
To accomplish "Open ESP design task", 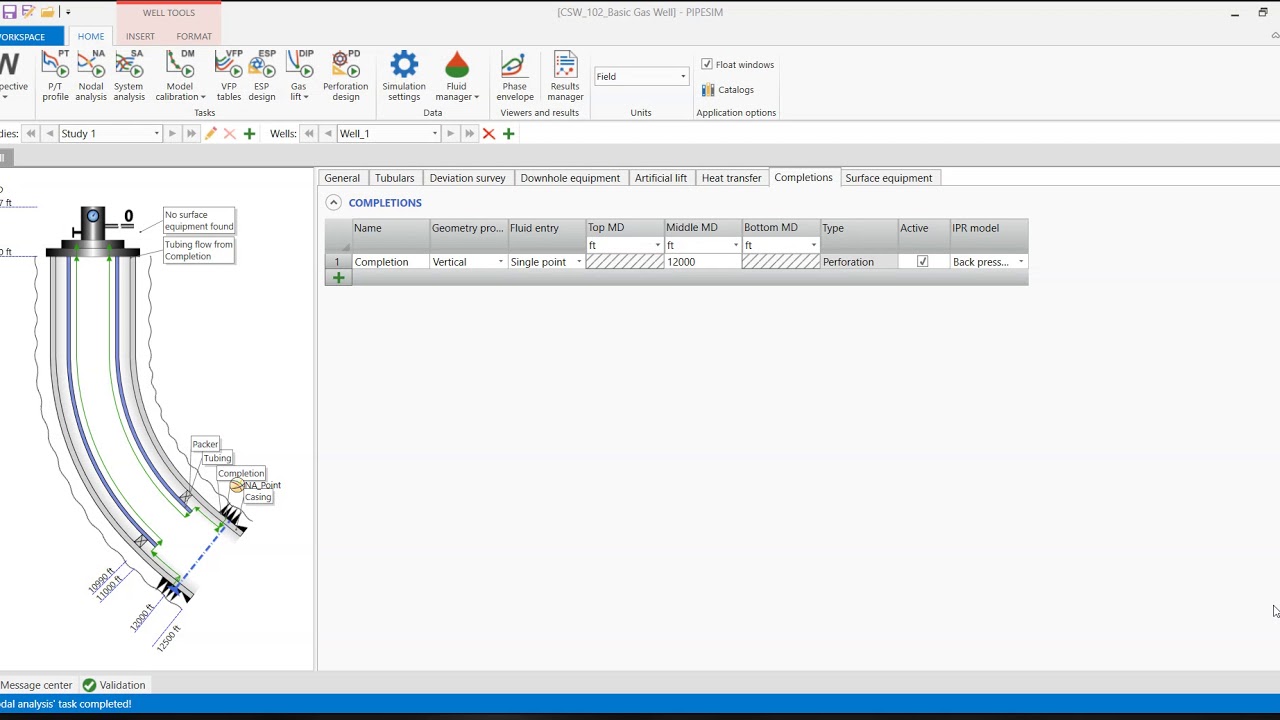I will (262, 76).
